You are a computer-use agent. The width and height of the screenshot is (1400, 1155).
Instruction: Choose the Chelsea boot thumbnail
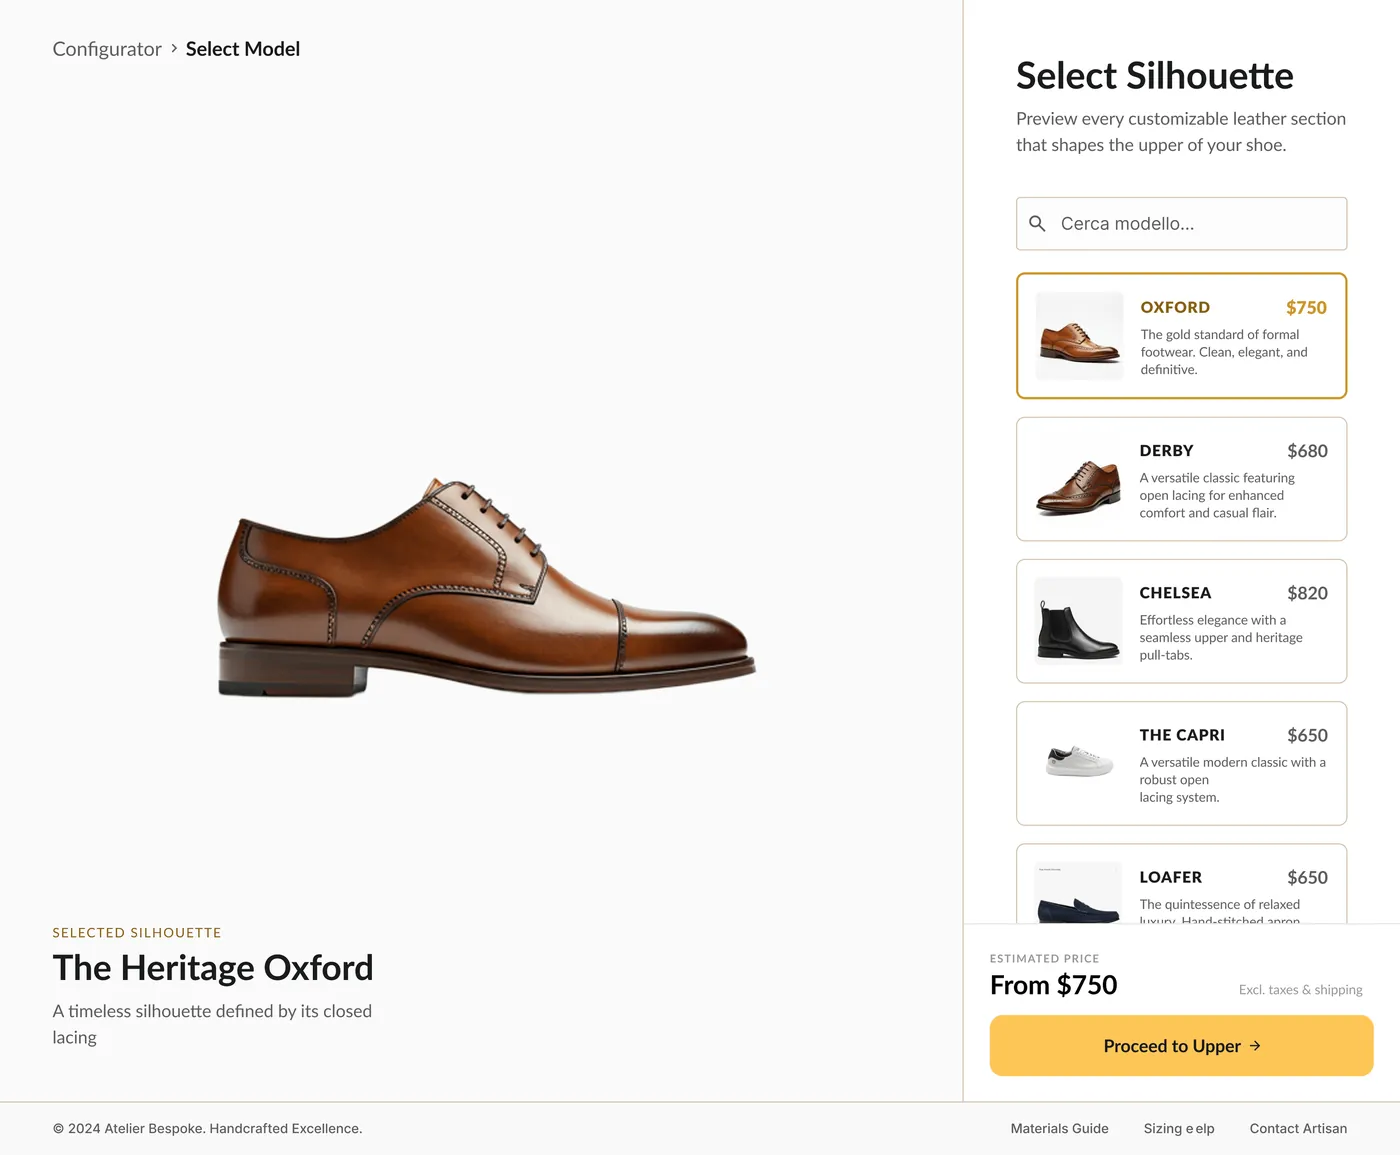(x=1078, y=621)
